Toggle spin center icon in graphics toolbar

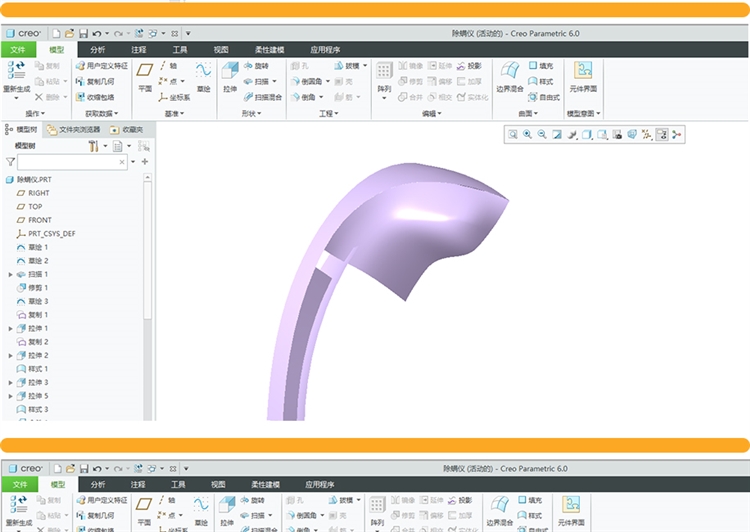click(676, 134)
